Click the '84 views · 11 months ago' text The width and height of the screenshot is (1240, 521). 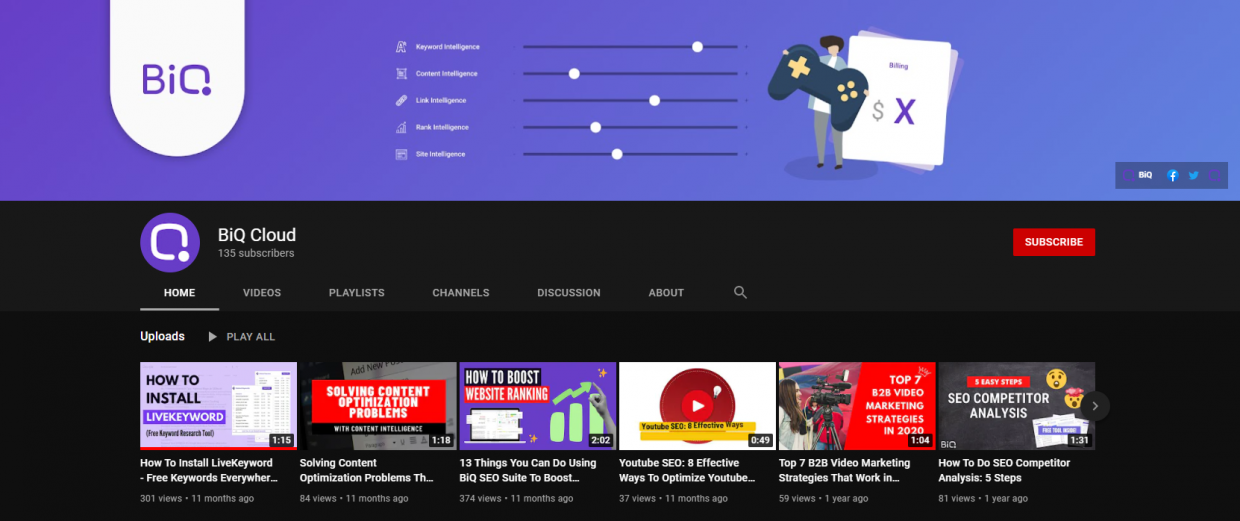pos(354,499)
